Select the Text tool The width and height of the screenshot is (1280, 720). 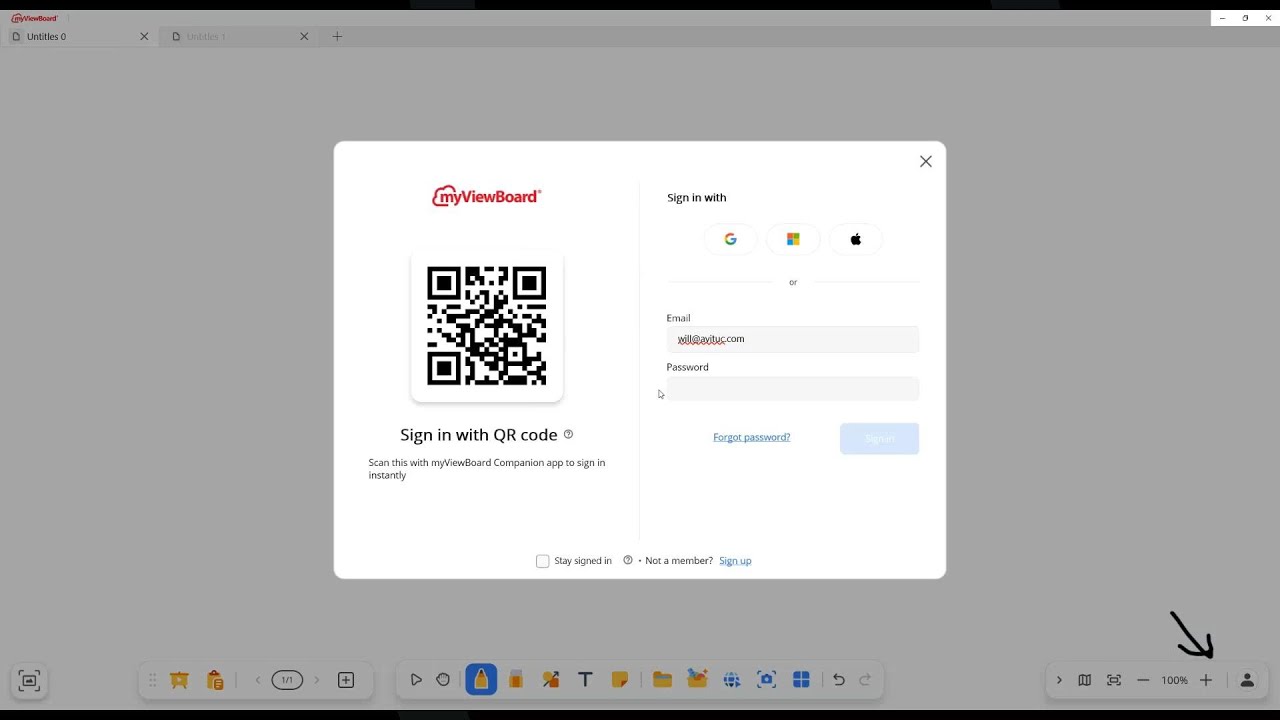[x=586, y=680]
